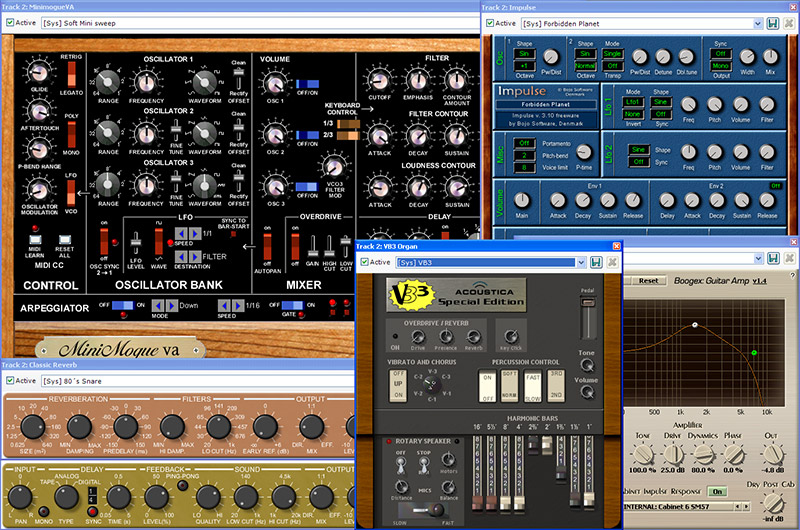
Task: Toggle the Retrig/Legato switch
Action: click(x=71, y=74)
